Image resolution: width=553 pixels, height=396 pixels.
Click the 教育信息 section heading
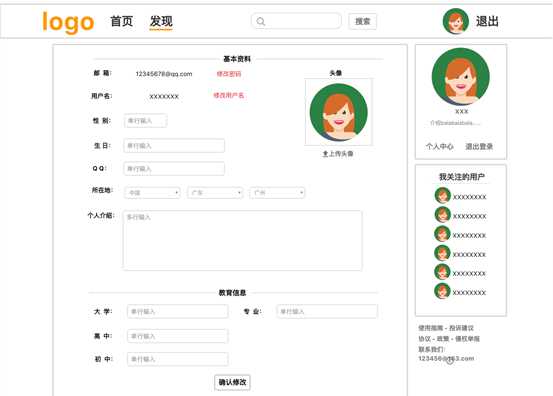[x=232, y=293]
